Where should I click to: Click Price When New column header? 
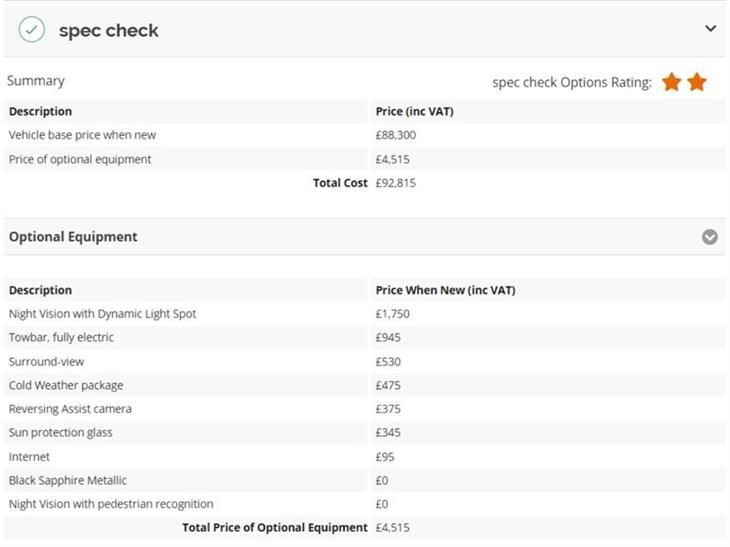445,290
